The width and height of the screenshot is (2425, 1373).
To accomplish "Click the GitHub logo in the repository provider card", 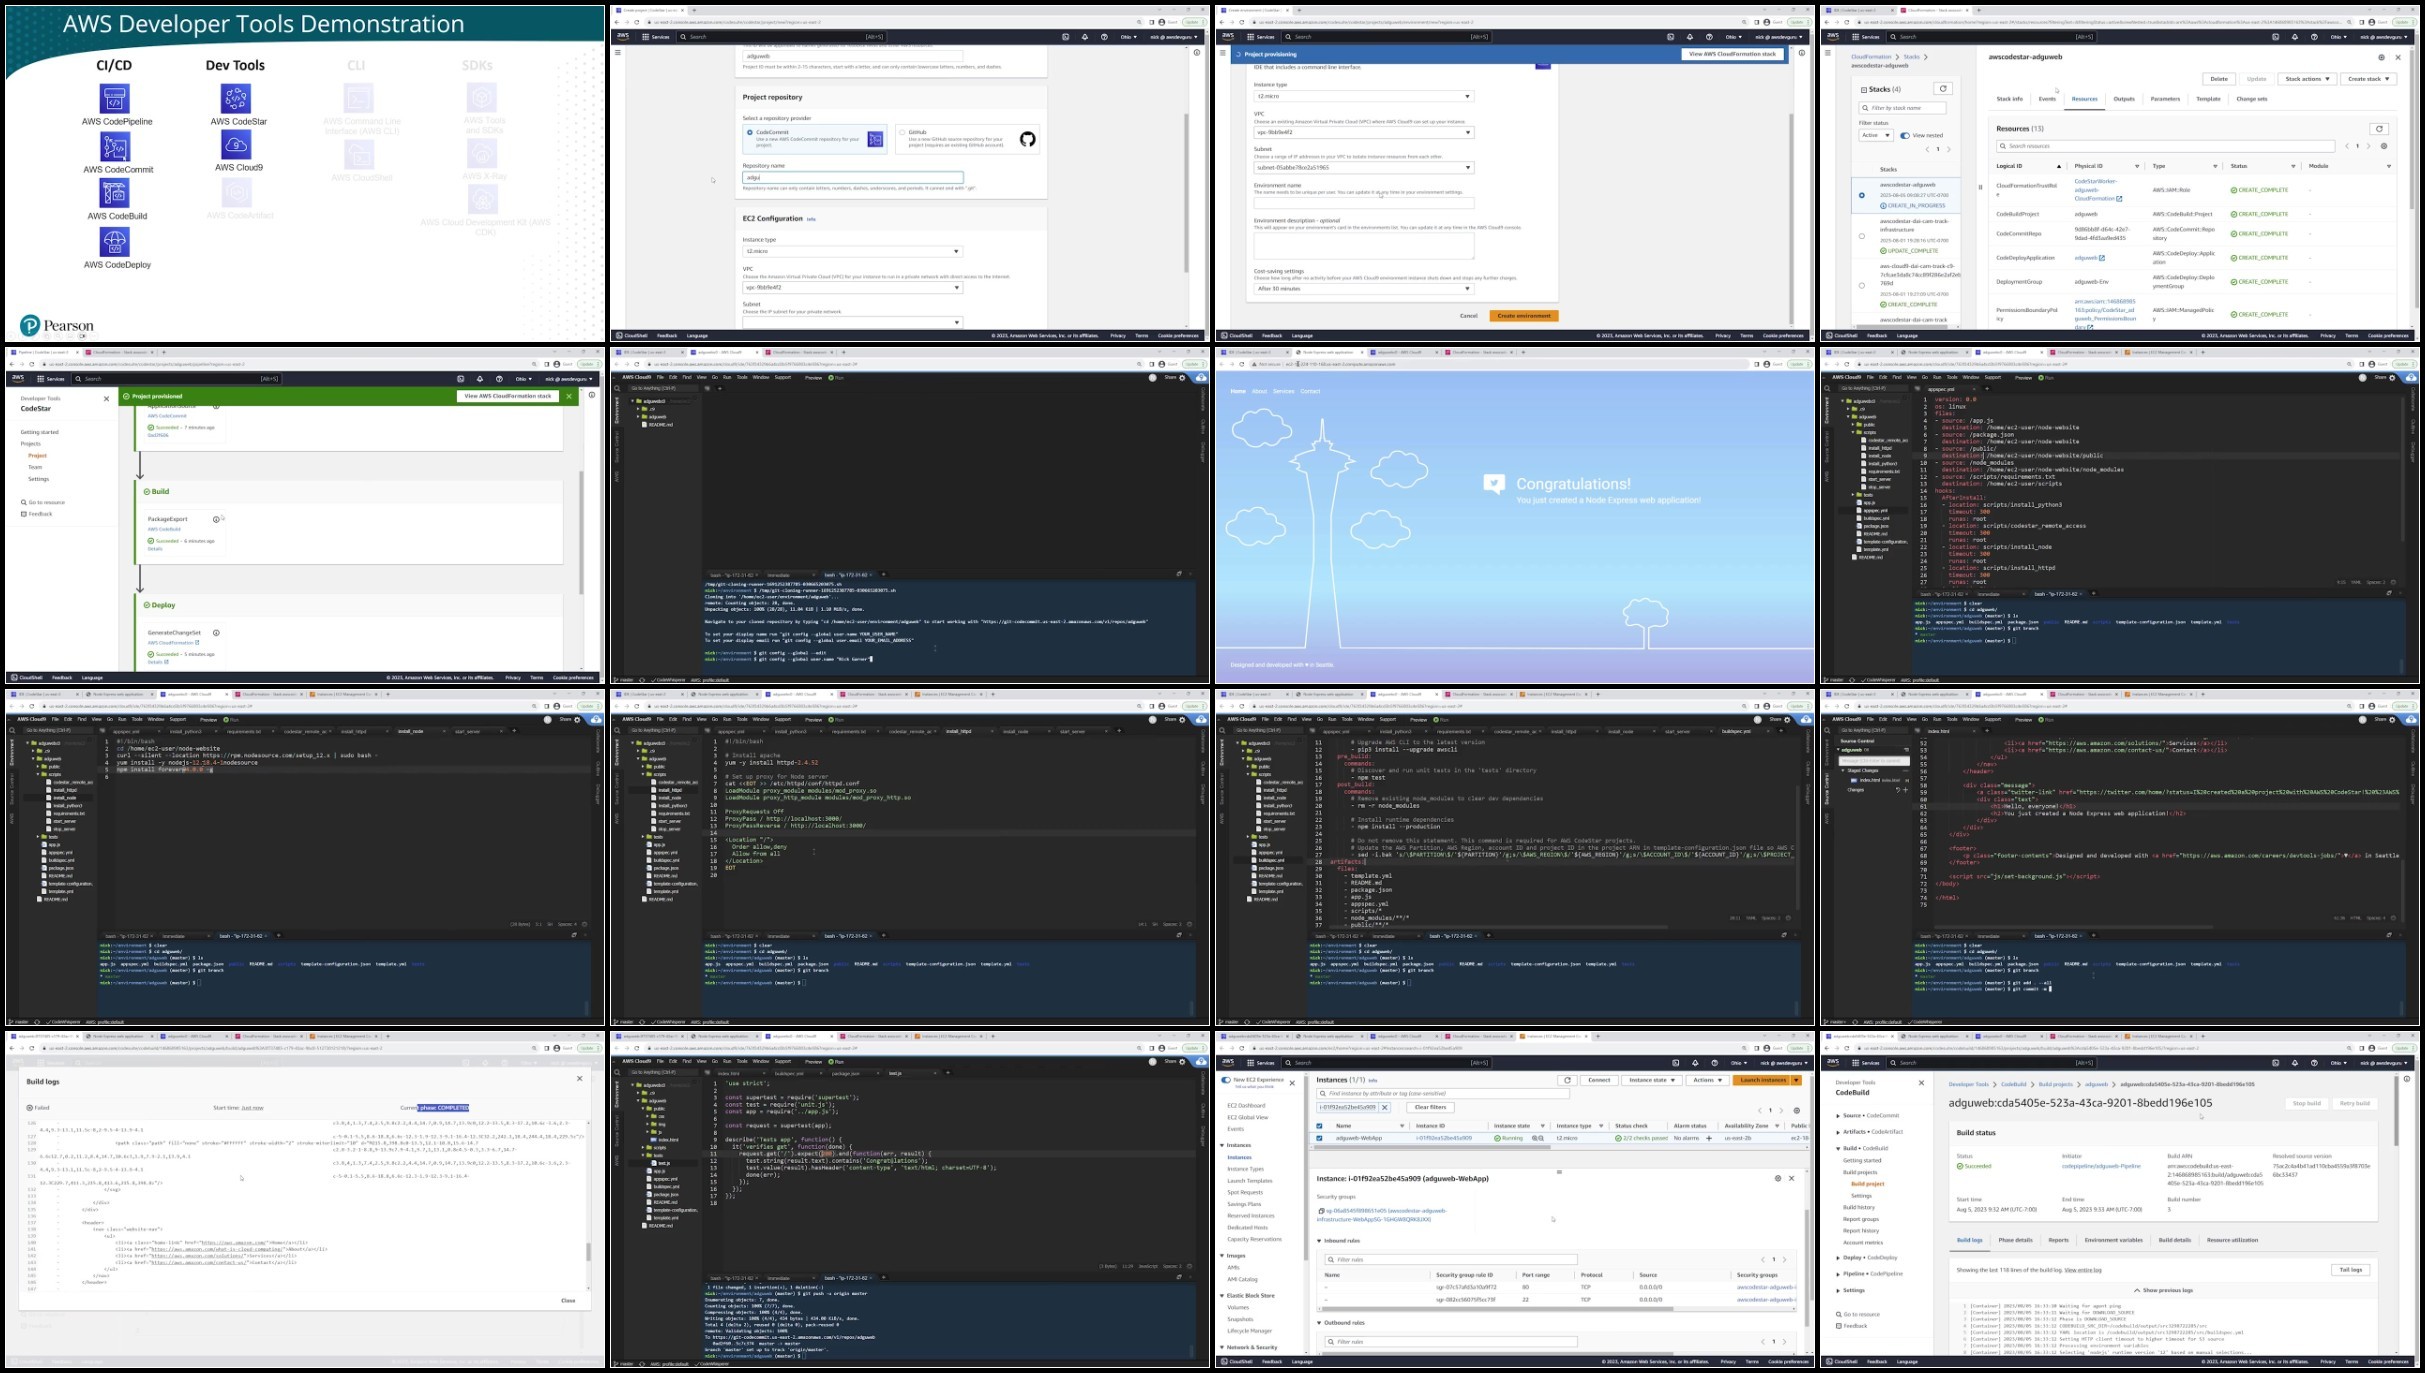I will pos(1028,139).
